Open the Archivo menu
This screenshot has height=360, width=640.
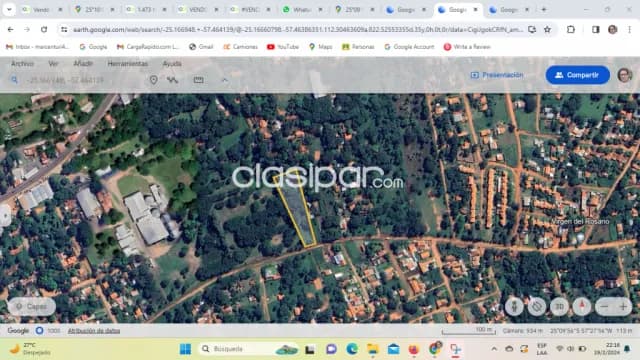point(22,64)
